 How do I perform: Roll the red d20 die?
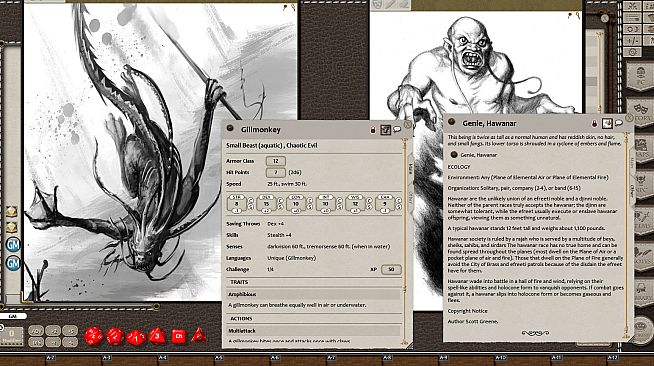click(x=93, y=336)
